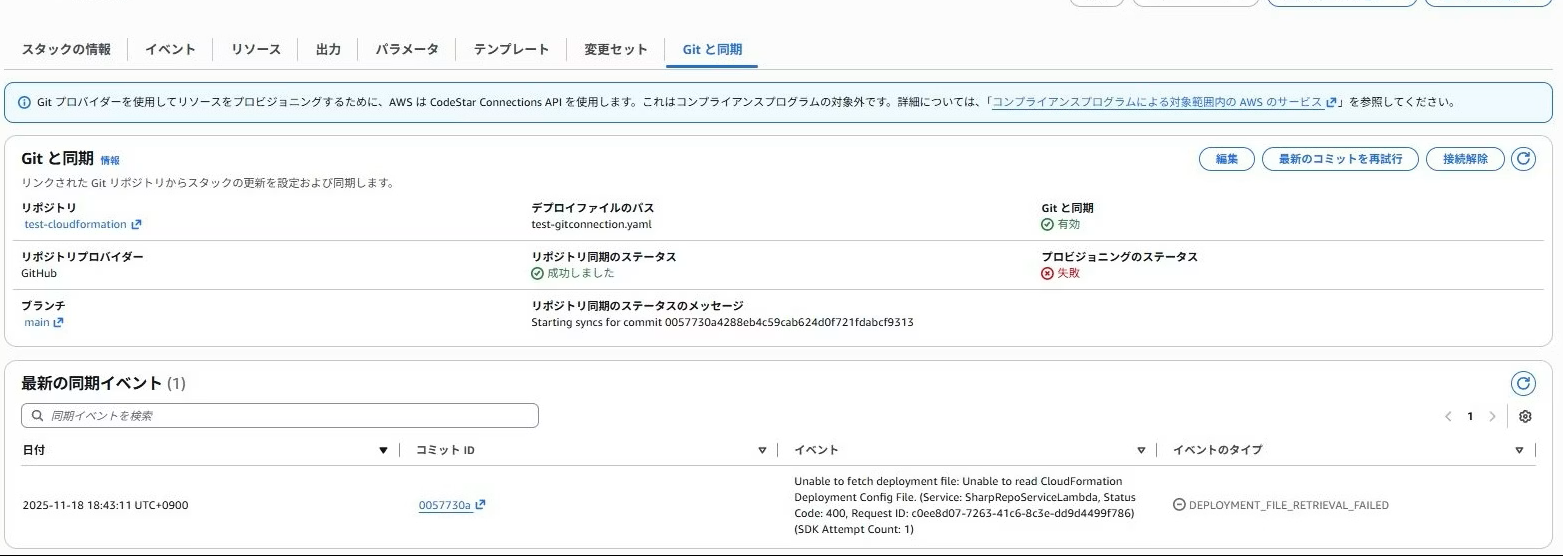Click the date 2025-11-18 18:43:11 cell
This screenshot has height=556, width=1563.
coord(105,506)
